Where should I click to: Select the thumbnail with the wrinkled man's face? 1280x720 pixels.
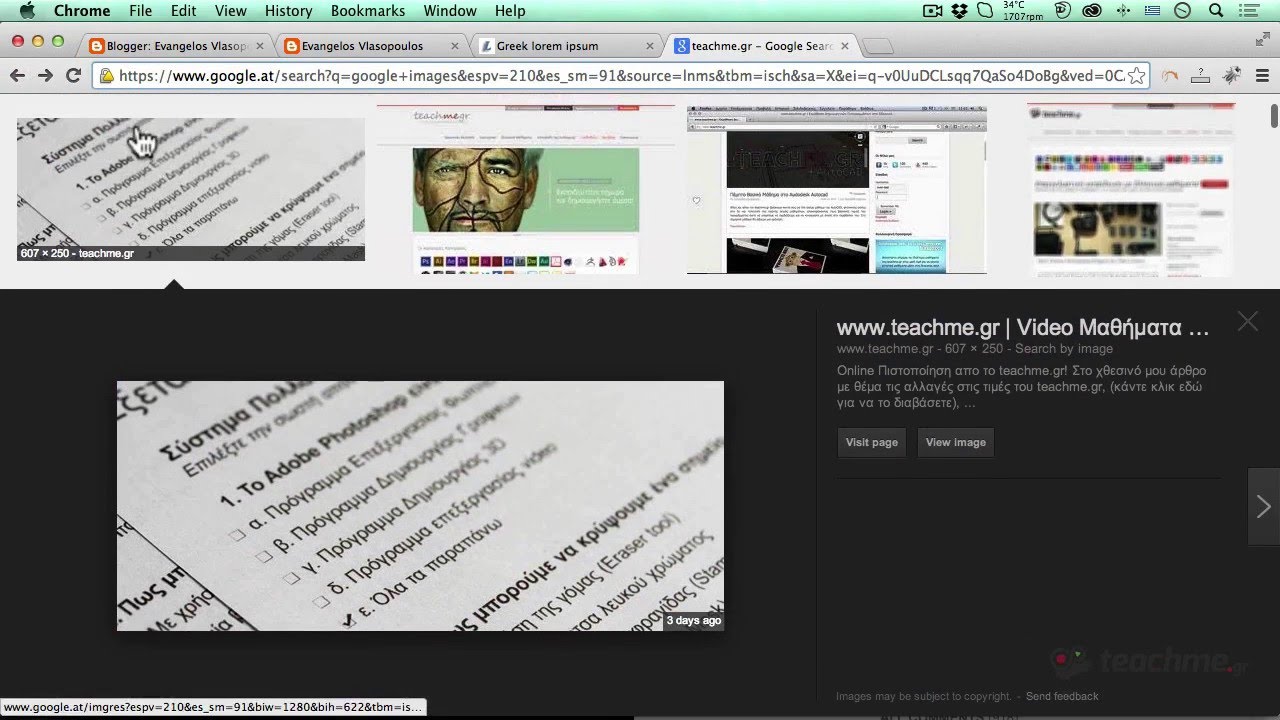pos(526,190)
